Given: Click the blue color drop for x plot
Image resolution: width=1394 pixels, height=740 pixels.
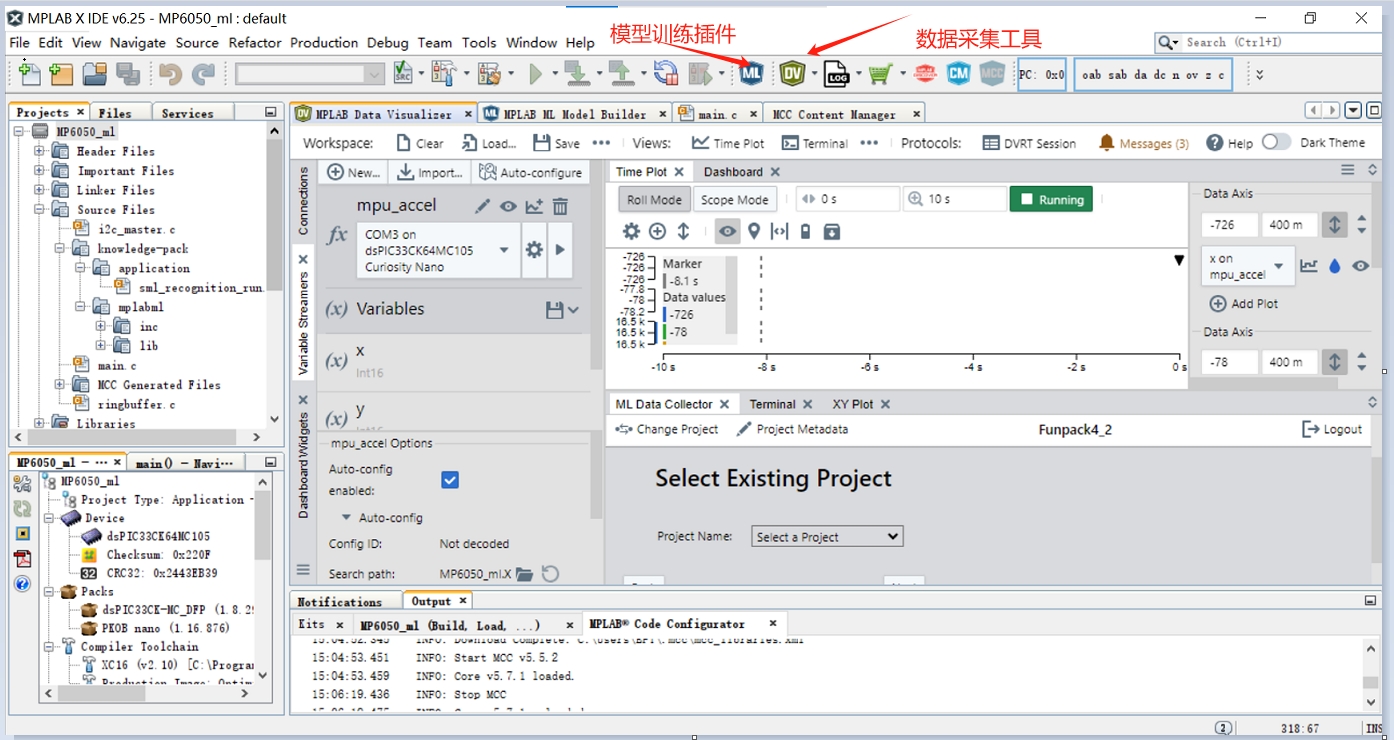Looking at the screenshot, I should [x=1334, y=266].
